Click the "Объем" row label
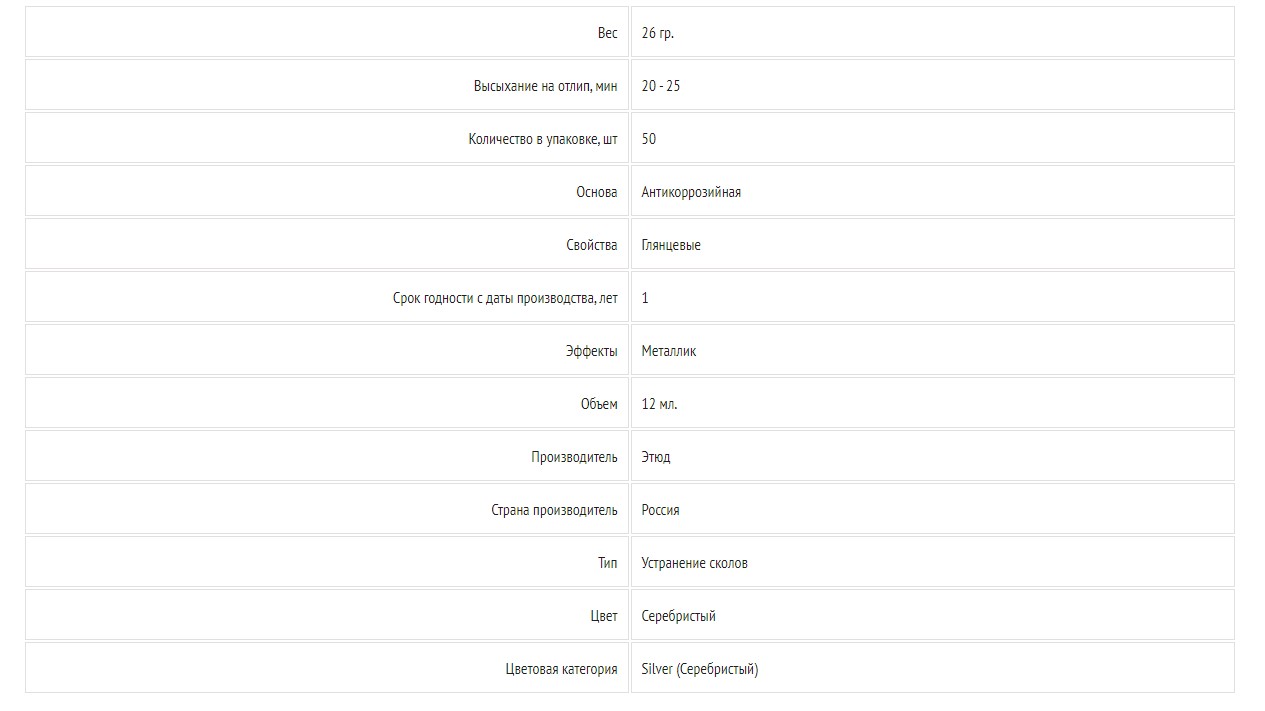Image resolution: width=1265 pixels, height=711 pixels. point(599,404)
